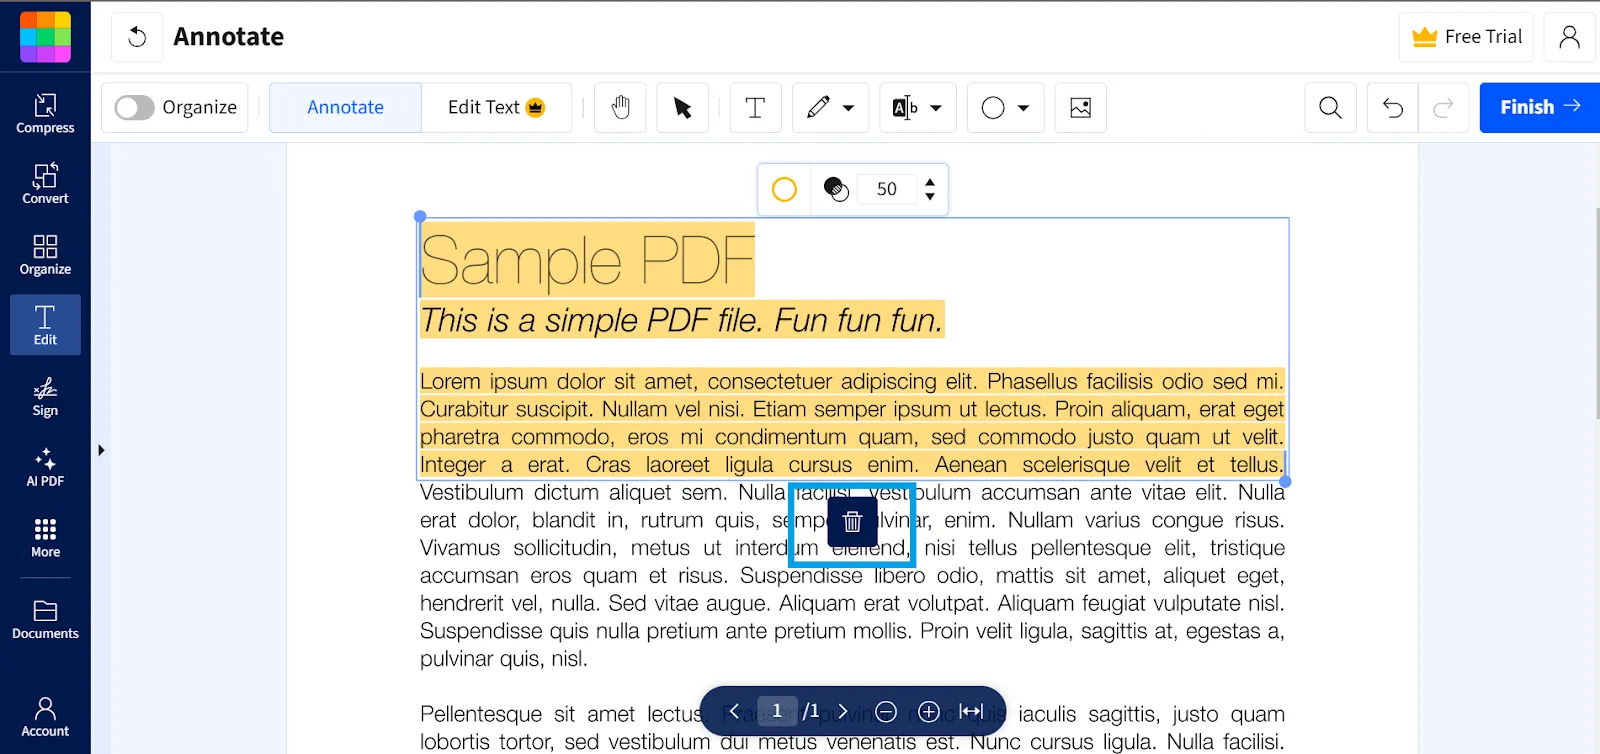This screenshot has width=1600, height=754.
Task: Fit page to width
Action: coord(971,711)
